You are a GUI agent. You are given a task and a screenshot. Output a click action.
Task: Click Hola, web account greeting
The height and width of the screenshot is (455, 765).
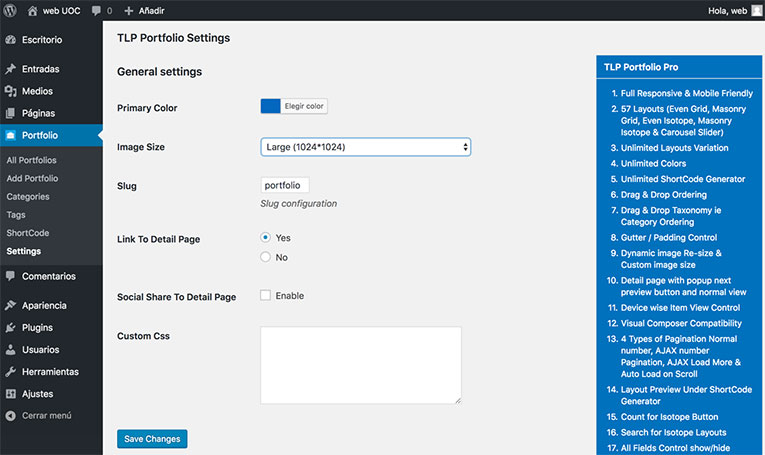[727, 11]
